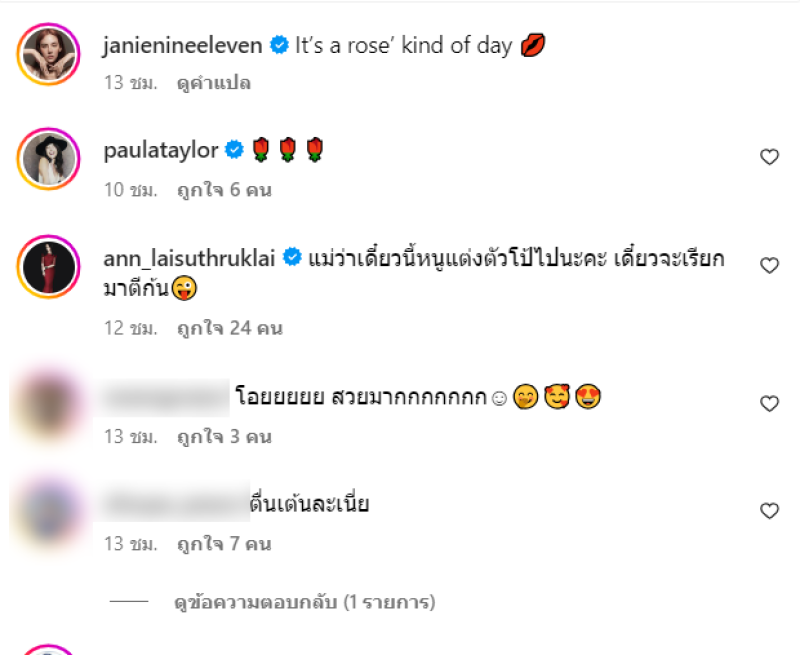Screen dimensions: 800x655
Task: Click the paulataylor username
Action: (x=161, y=150)
